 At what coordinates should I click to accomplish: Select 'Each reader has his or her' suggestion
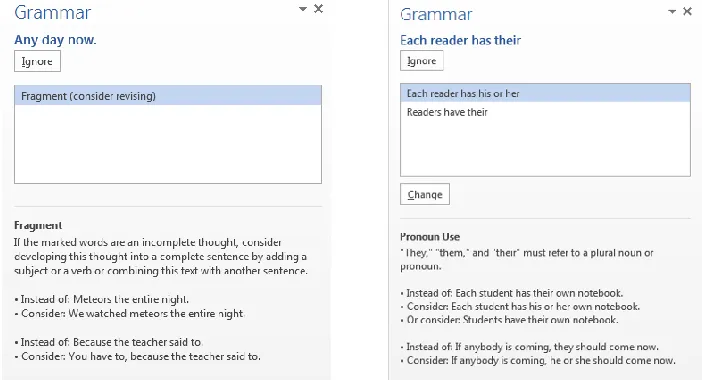point(545,93)
